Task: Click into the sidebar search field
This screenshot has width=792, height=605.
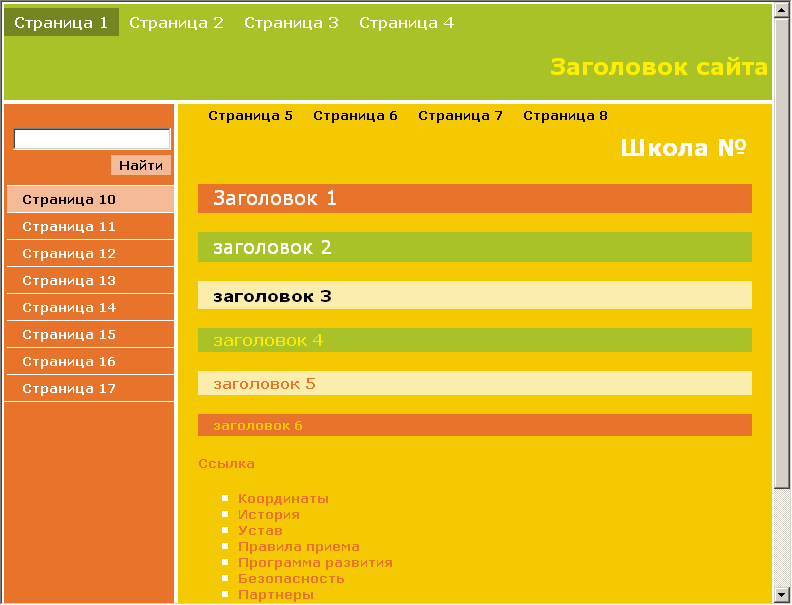Action: [x=91, y=139]
